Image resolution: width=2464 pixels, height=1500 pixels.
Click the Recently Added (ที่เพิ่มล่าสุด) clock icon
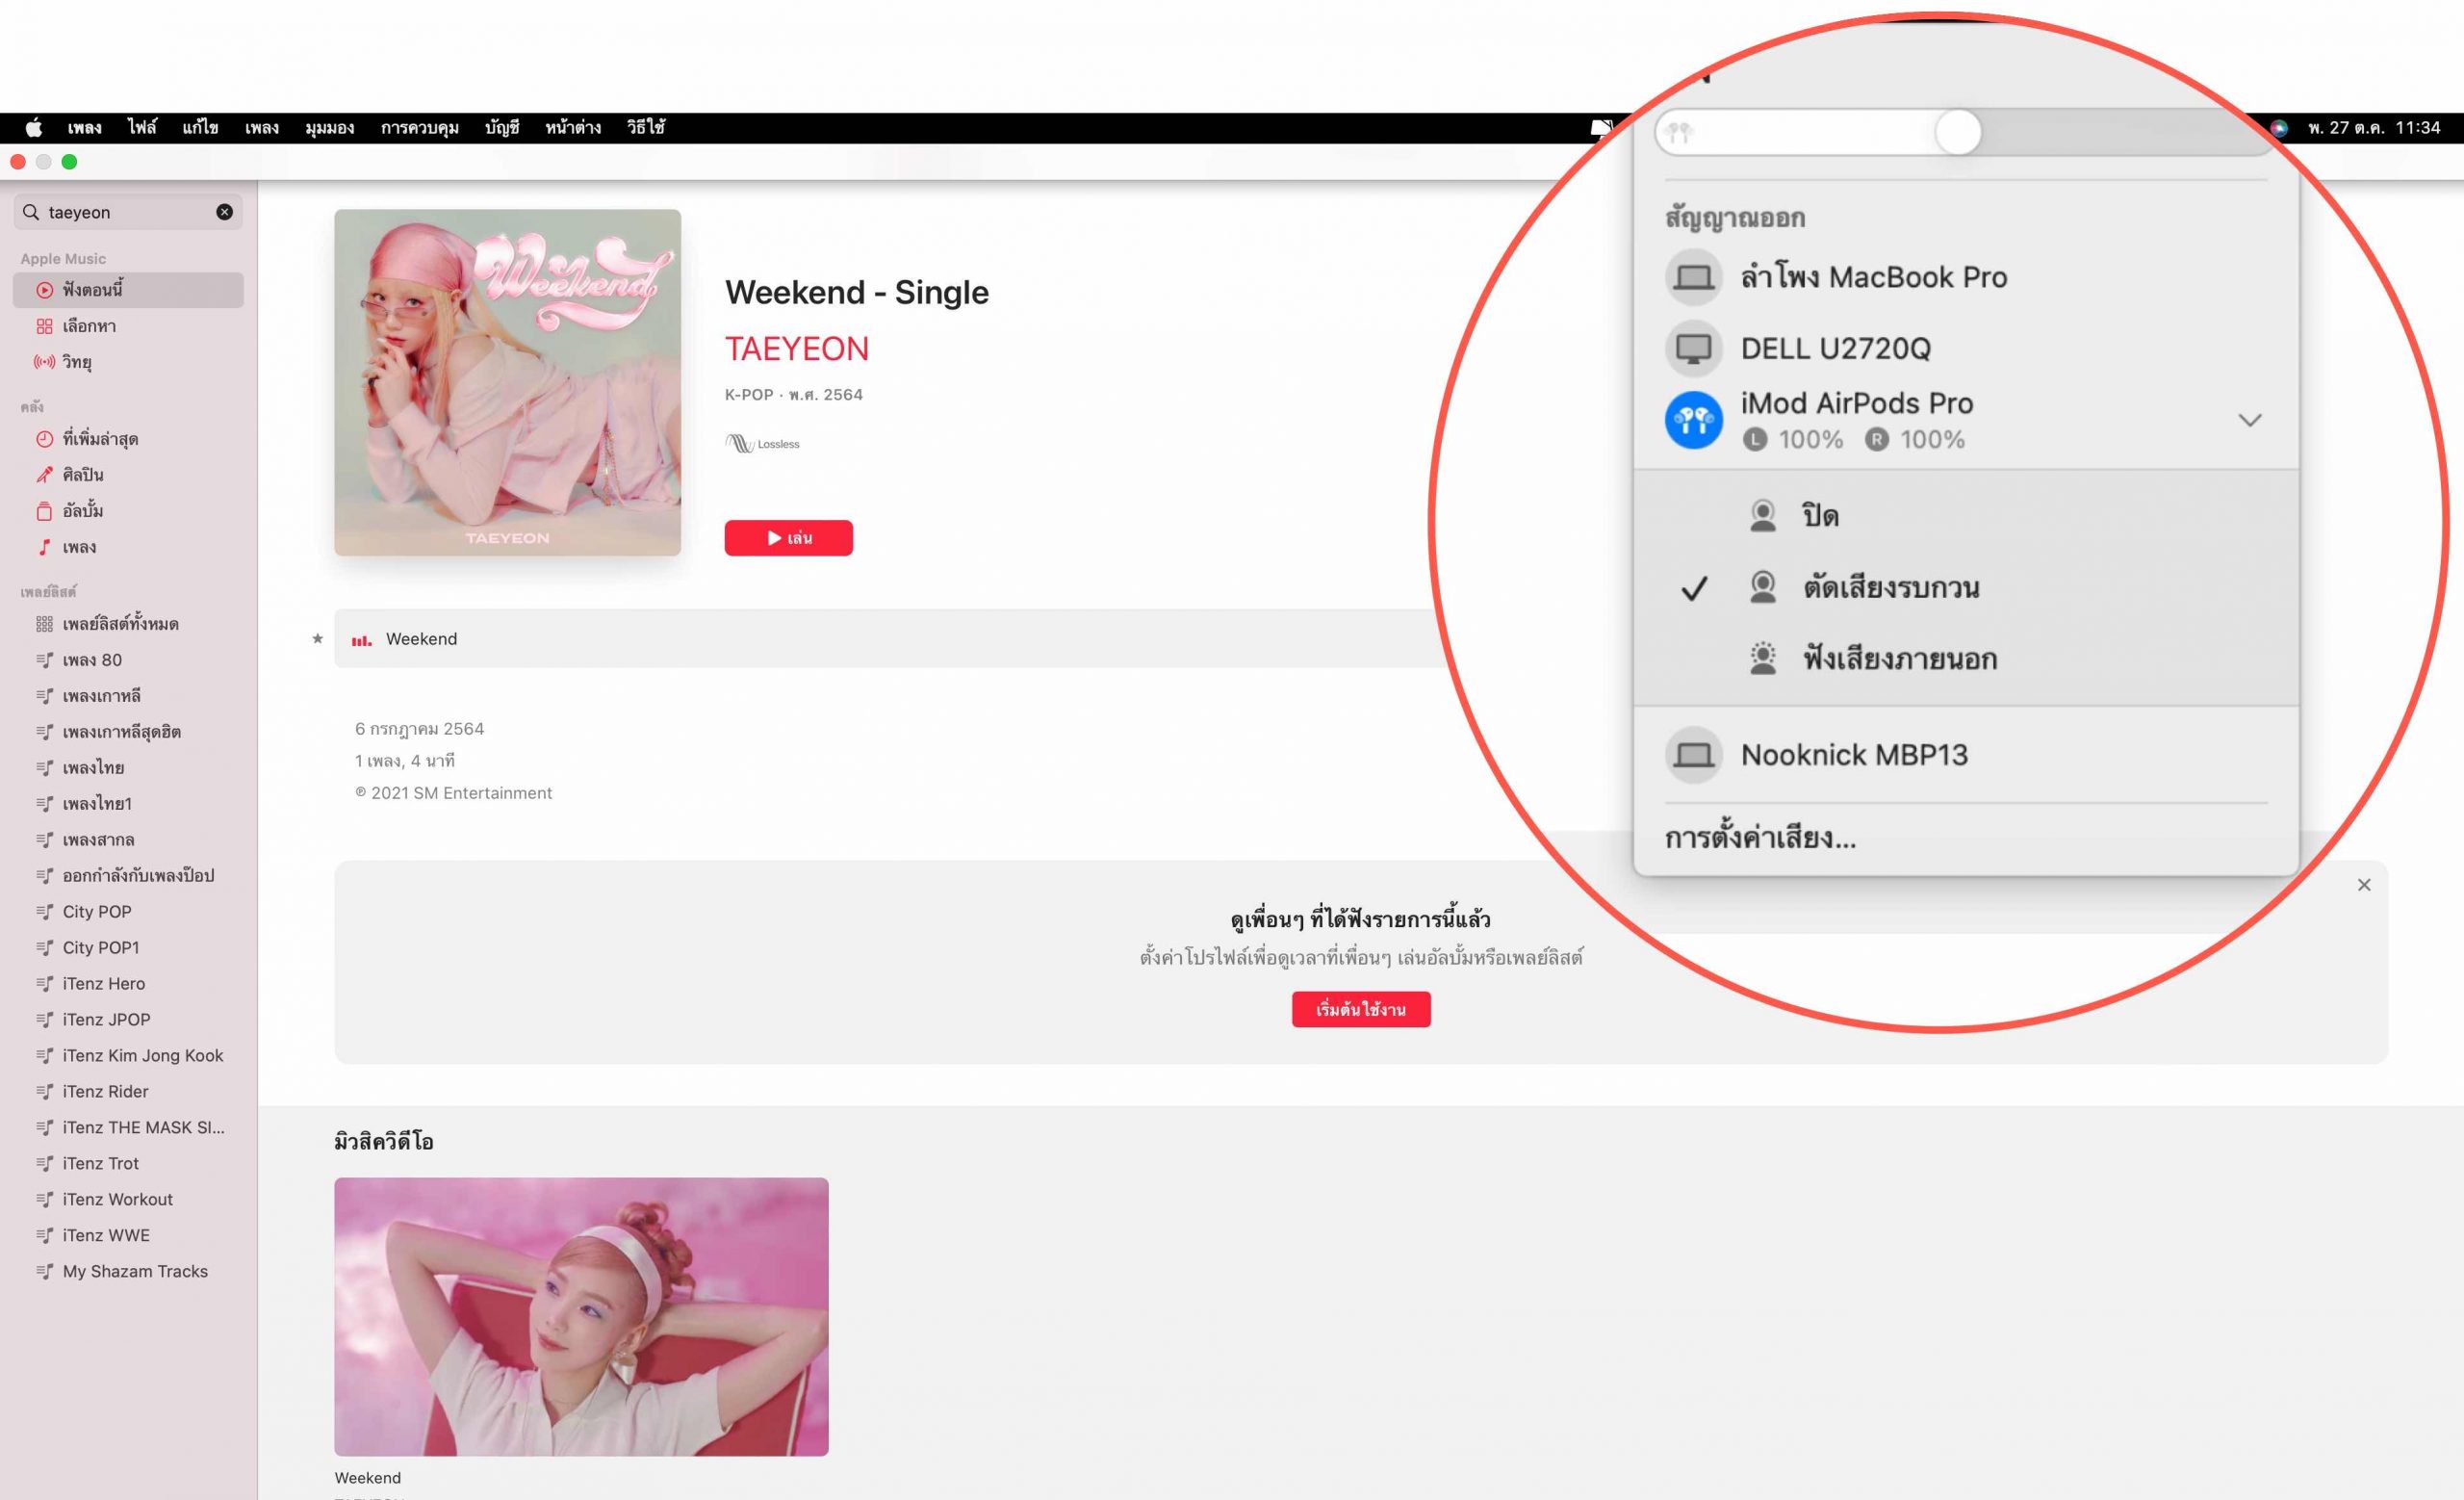coord(44,439)
